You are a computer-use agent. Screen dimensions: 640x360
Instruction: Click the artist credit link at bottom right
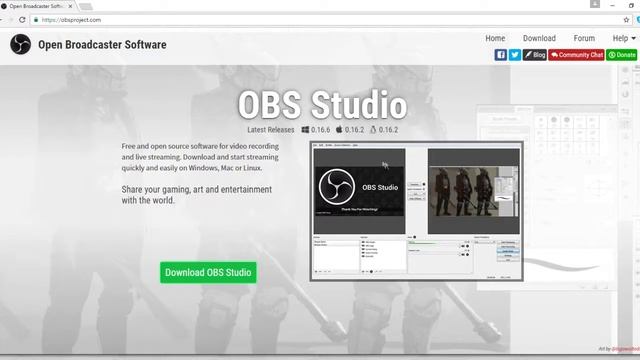point(625,349)
